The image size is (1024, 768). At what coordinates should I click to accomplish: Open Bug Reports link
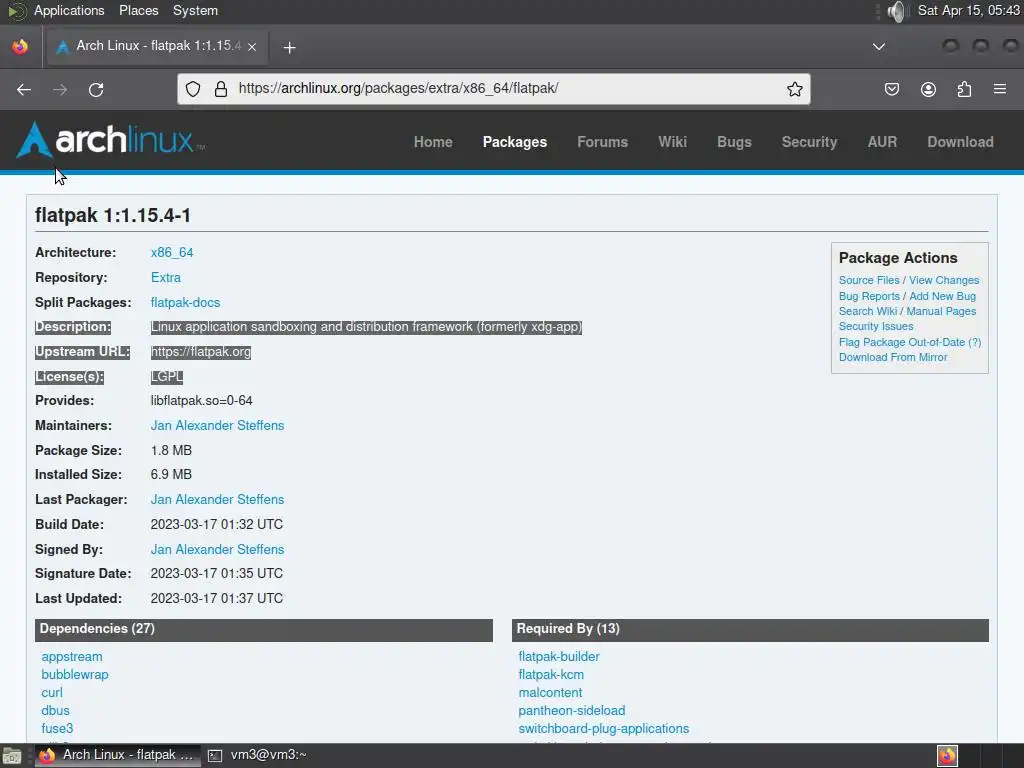(x=869, y=296)
